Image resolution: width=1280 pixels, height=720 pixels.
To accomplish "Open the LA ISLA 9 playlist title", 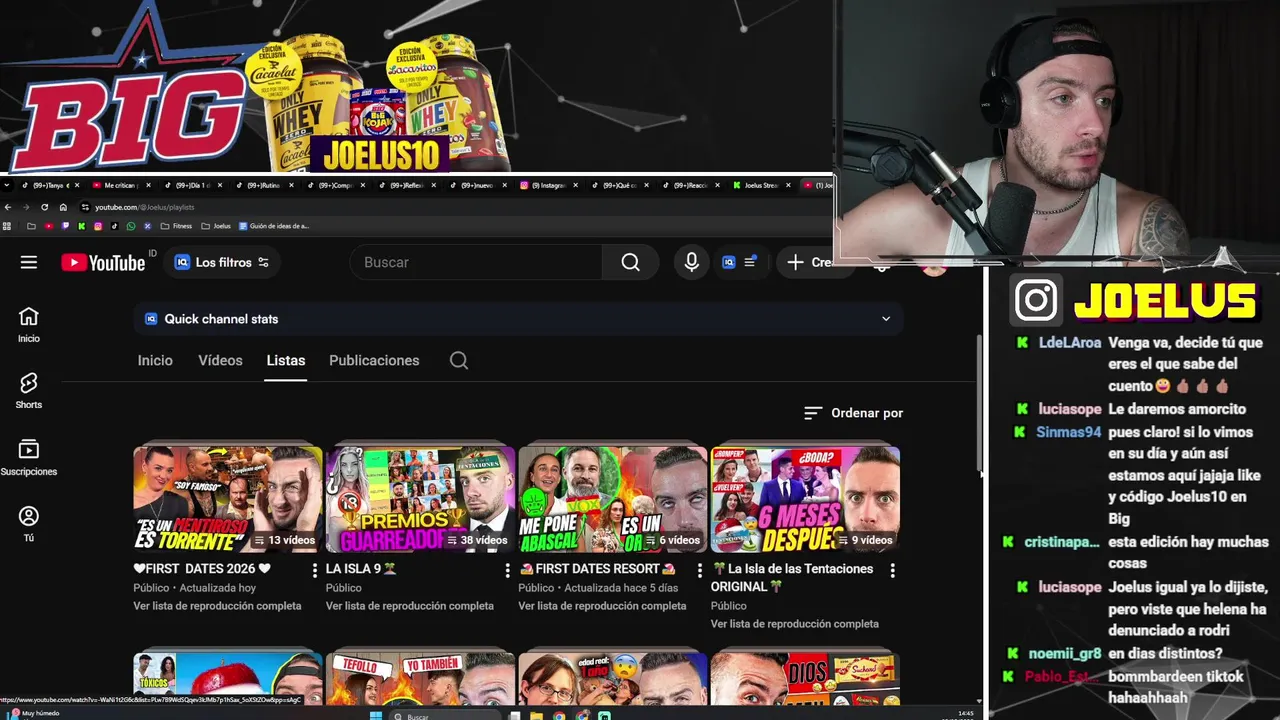I will pyautogui.click(x=360, y=569).
